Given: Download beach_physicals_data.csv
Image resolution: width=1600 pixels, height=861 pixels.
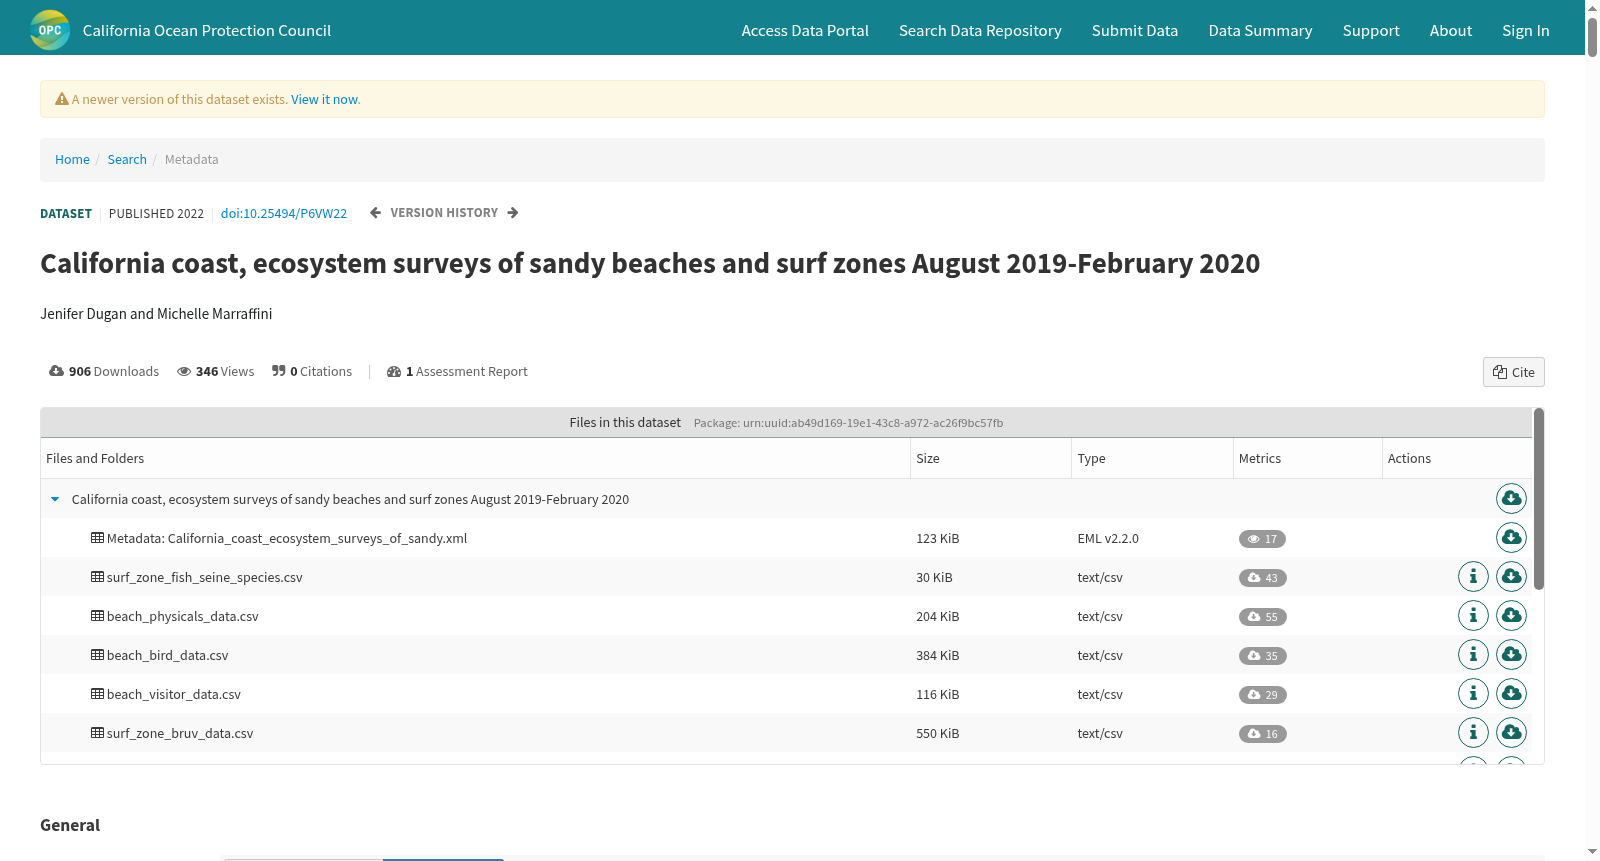Looking at the screenshot, I should (1511, 615).
